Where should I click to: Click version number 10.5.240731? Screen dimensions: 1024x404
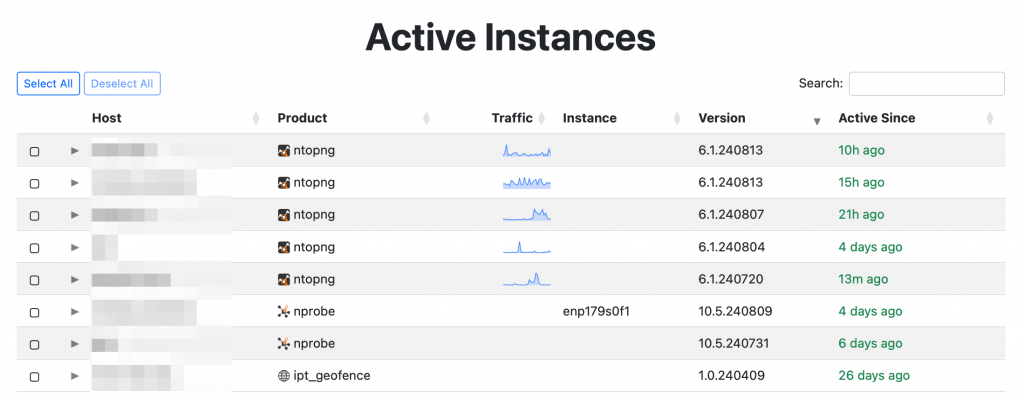click(734, 344)
